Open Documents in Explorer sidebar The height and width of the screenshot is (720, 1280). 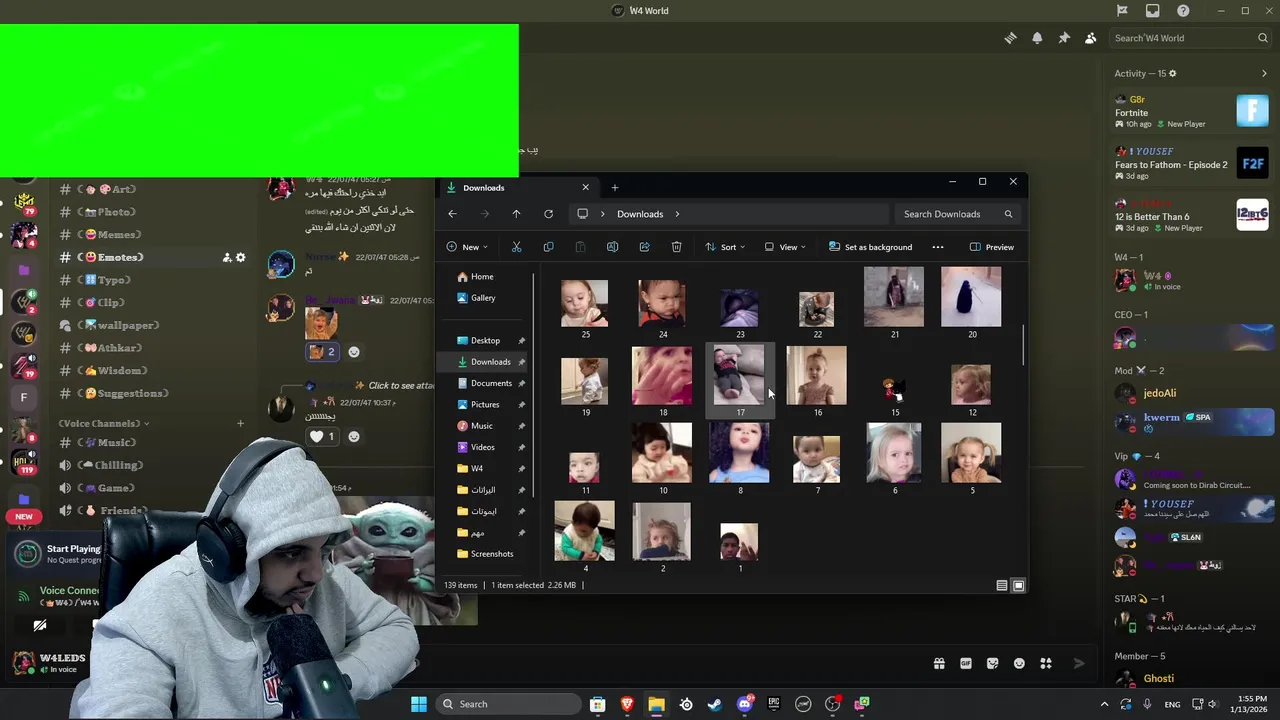[491, 383]
